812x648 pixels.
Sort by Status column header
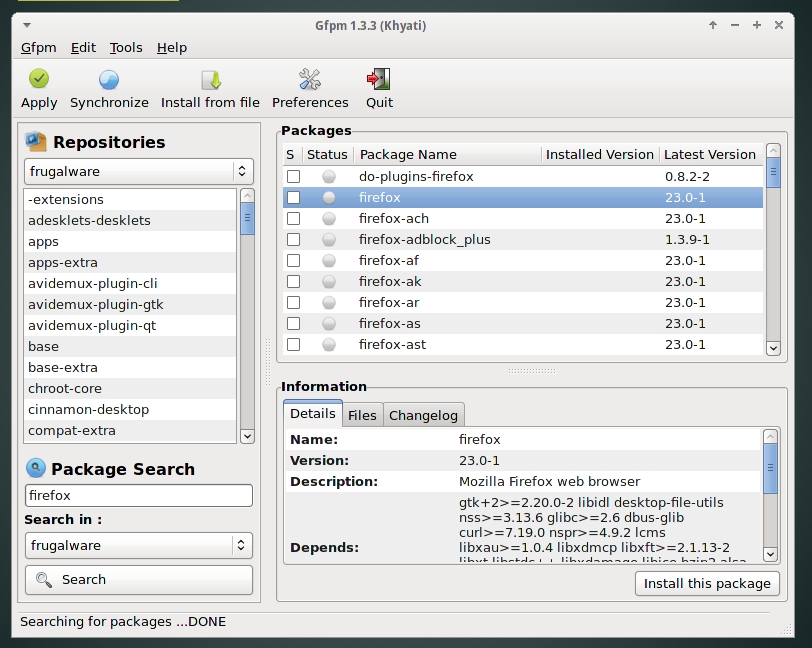327,154
